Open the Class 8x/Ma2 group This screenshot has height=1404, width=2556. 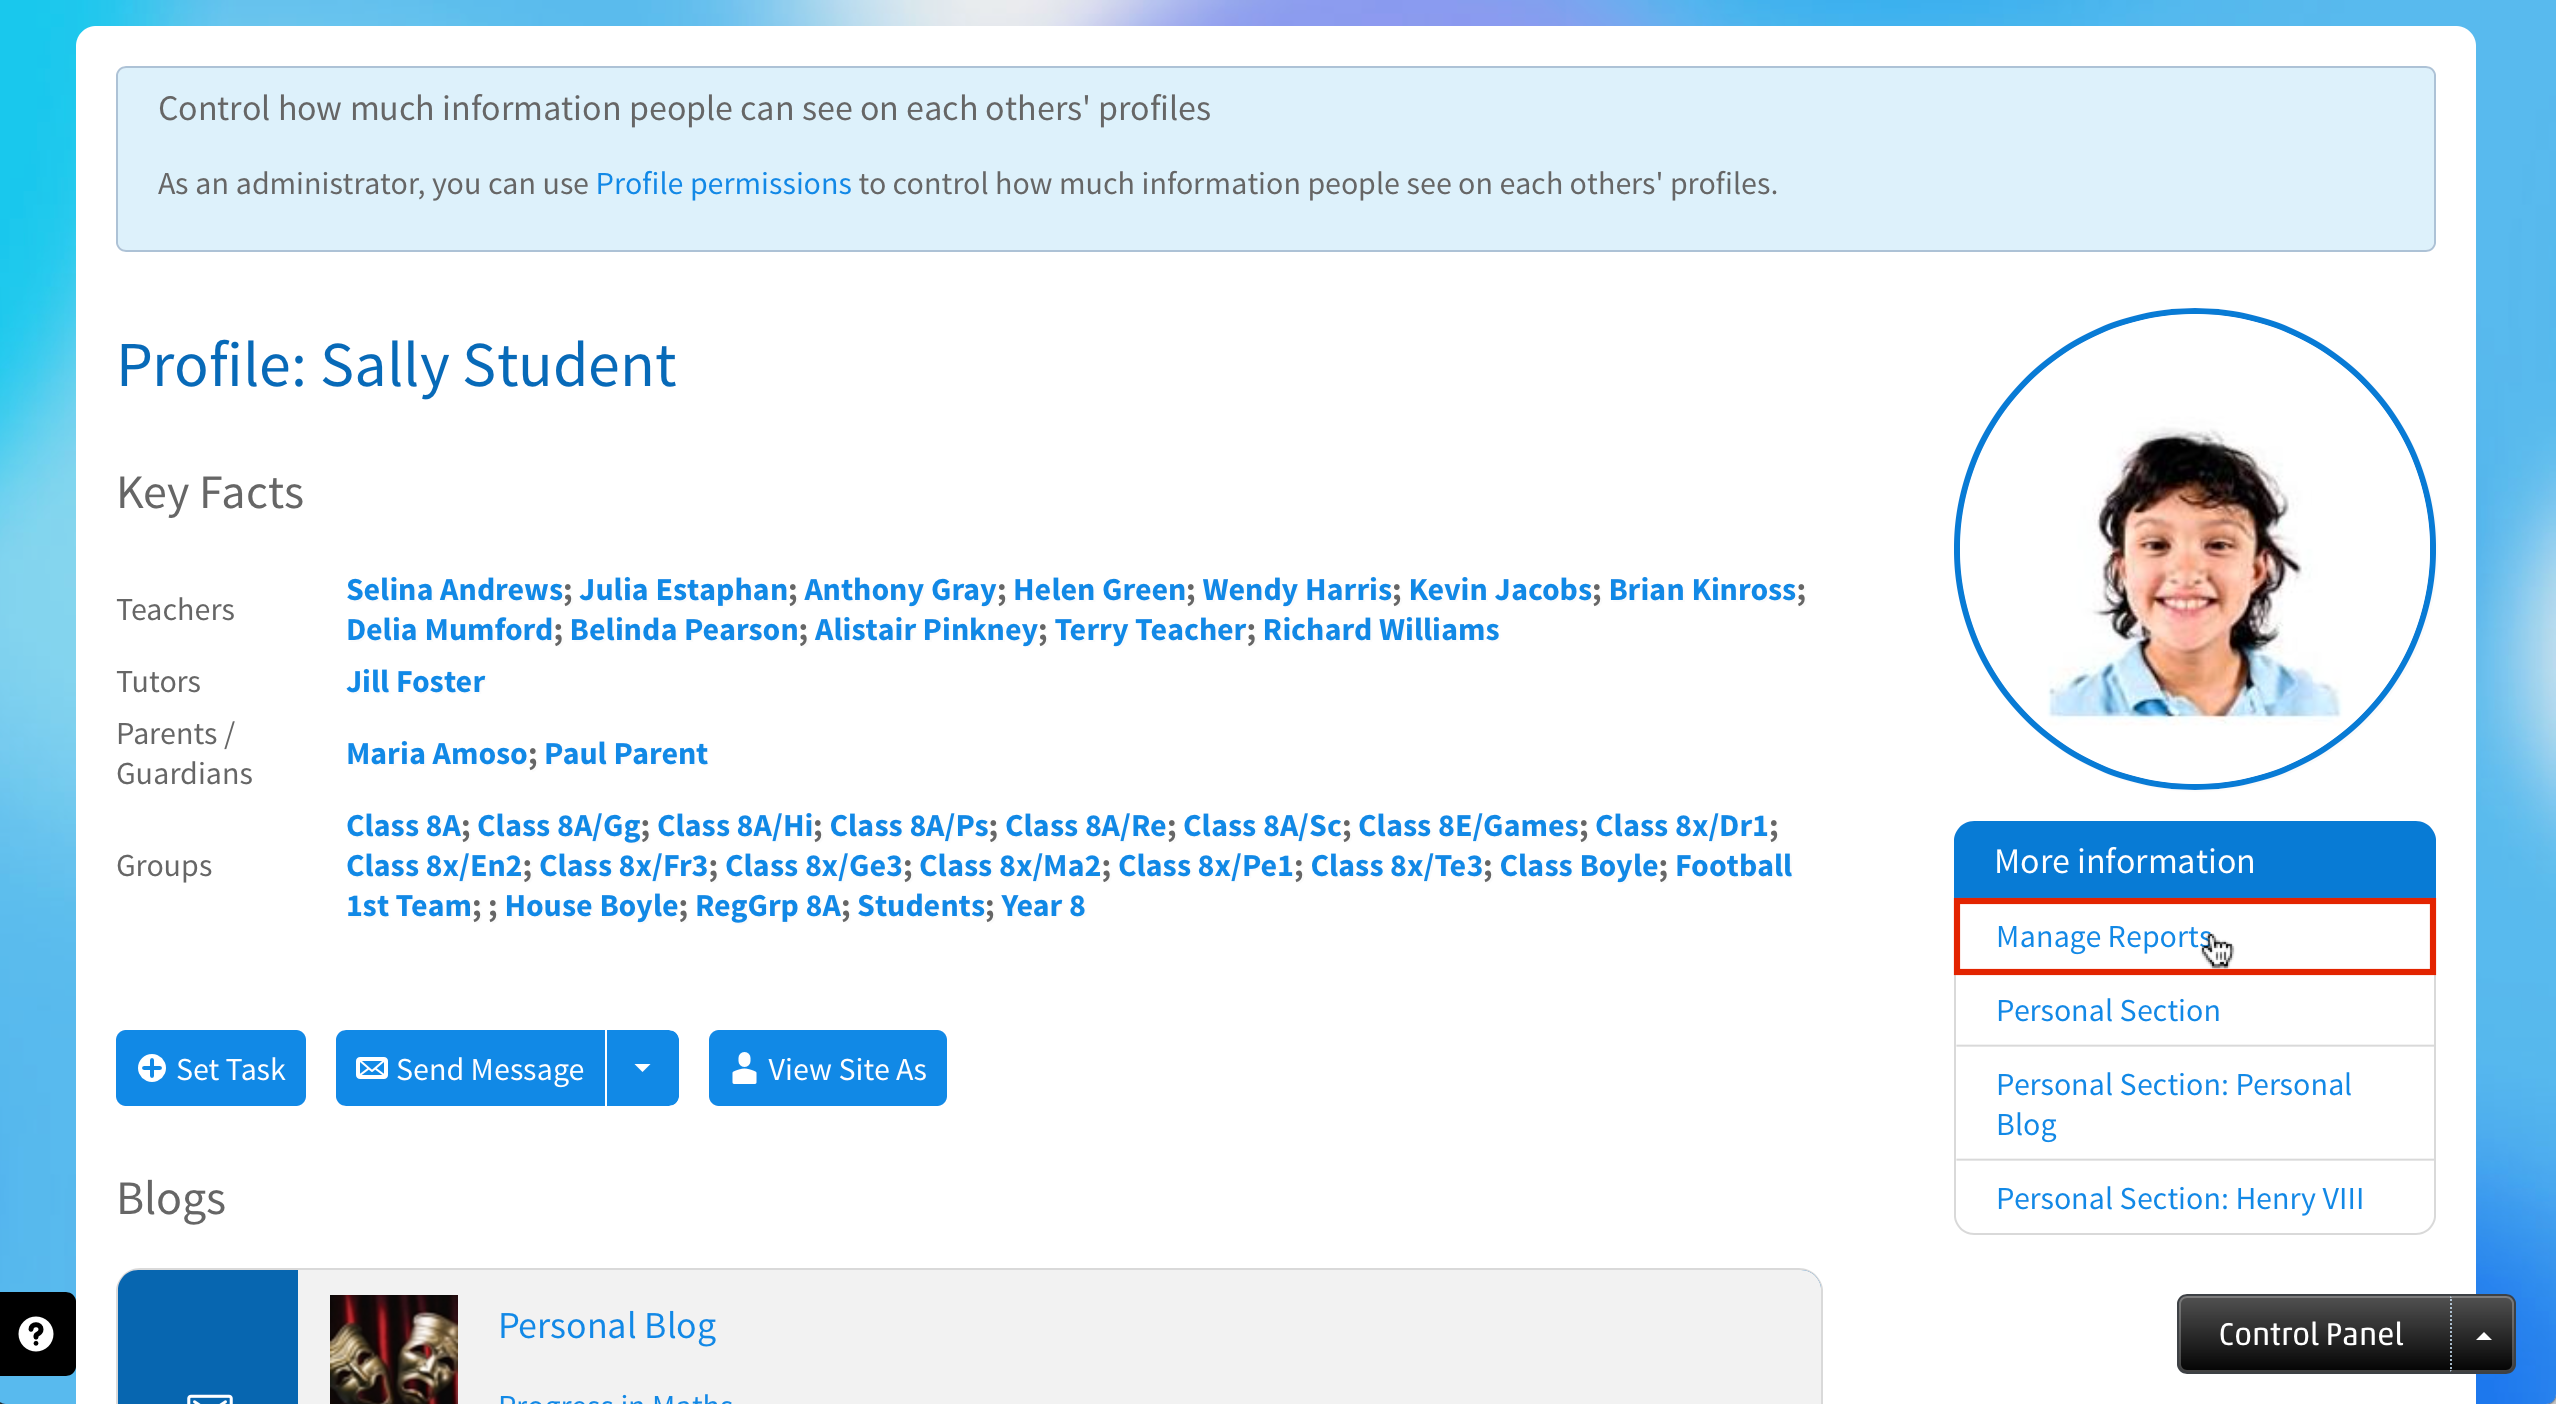point(1010,865)
